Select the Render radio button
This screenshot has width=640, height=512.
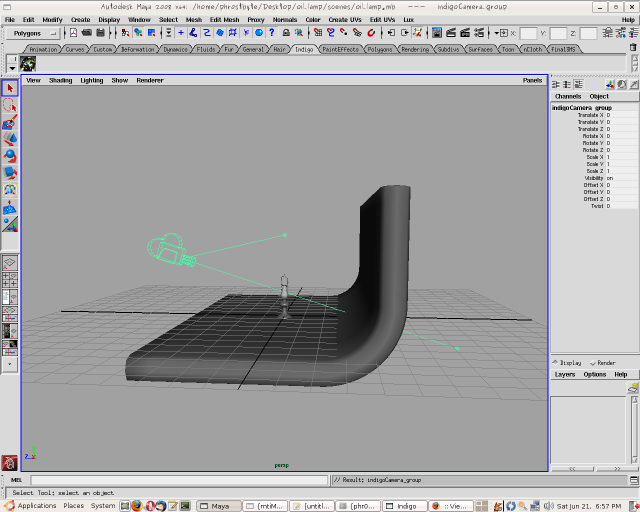(594, 363)
